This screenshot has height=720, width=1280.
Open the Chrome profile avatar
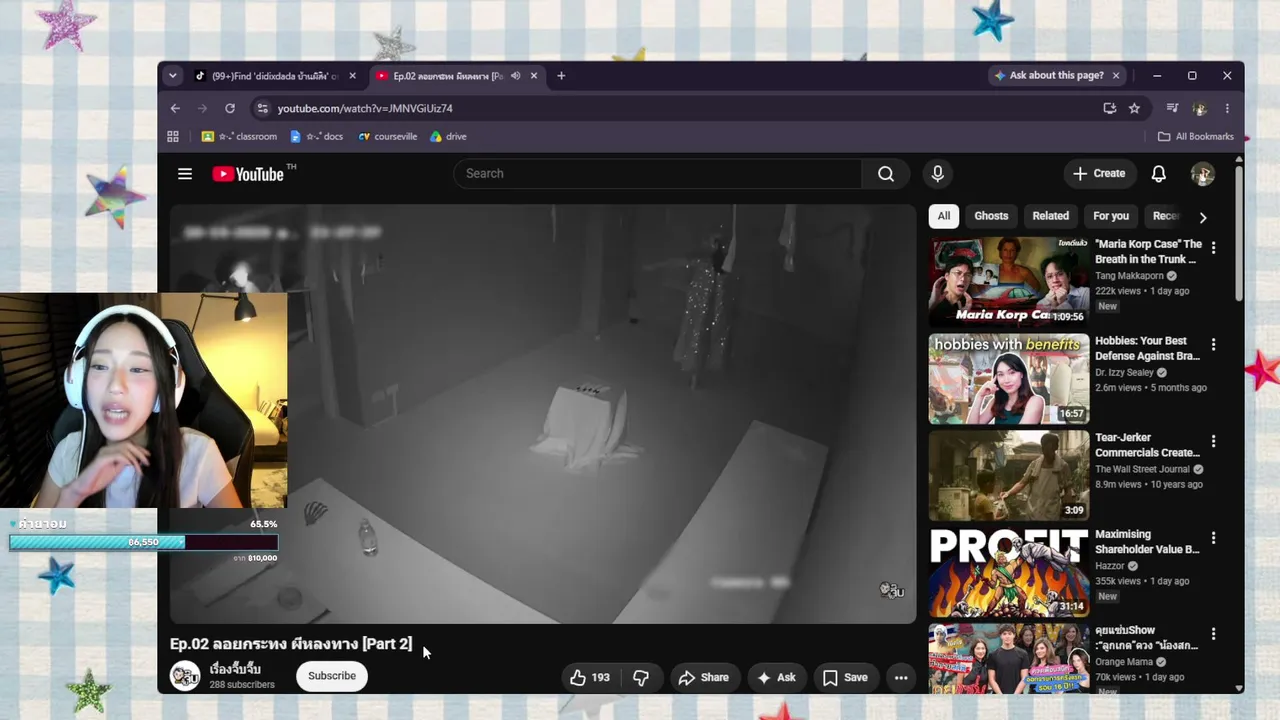click(1200, 108)
